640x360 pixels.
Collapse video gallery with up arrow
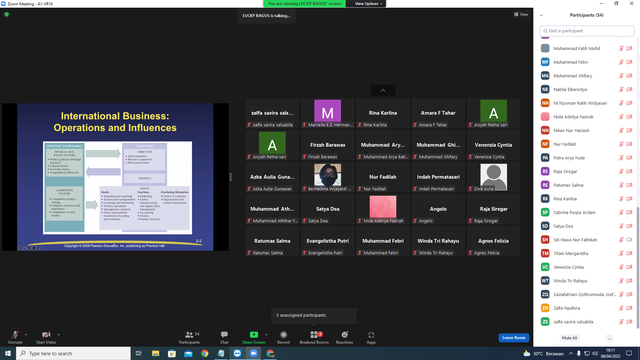(383, 90)
